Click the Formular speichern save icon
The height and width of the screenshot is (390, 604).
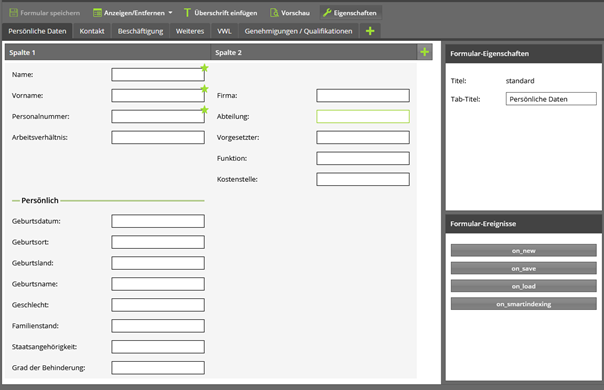point(13,13)
